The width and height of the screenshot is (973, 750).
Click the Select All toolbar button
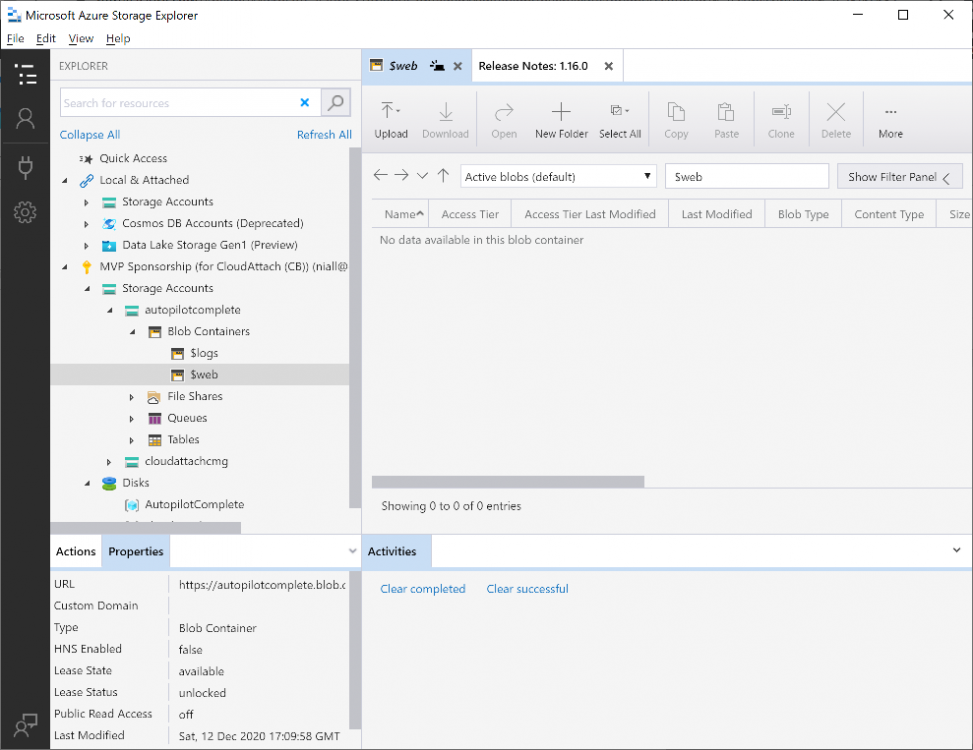tap(620, 120)
